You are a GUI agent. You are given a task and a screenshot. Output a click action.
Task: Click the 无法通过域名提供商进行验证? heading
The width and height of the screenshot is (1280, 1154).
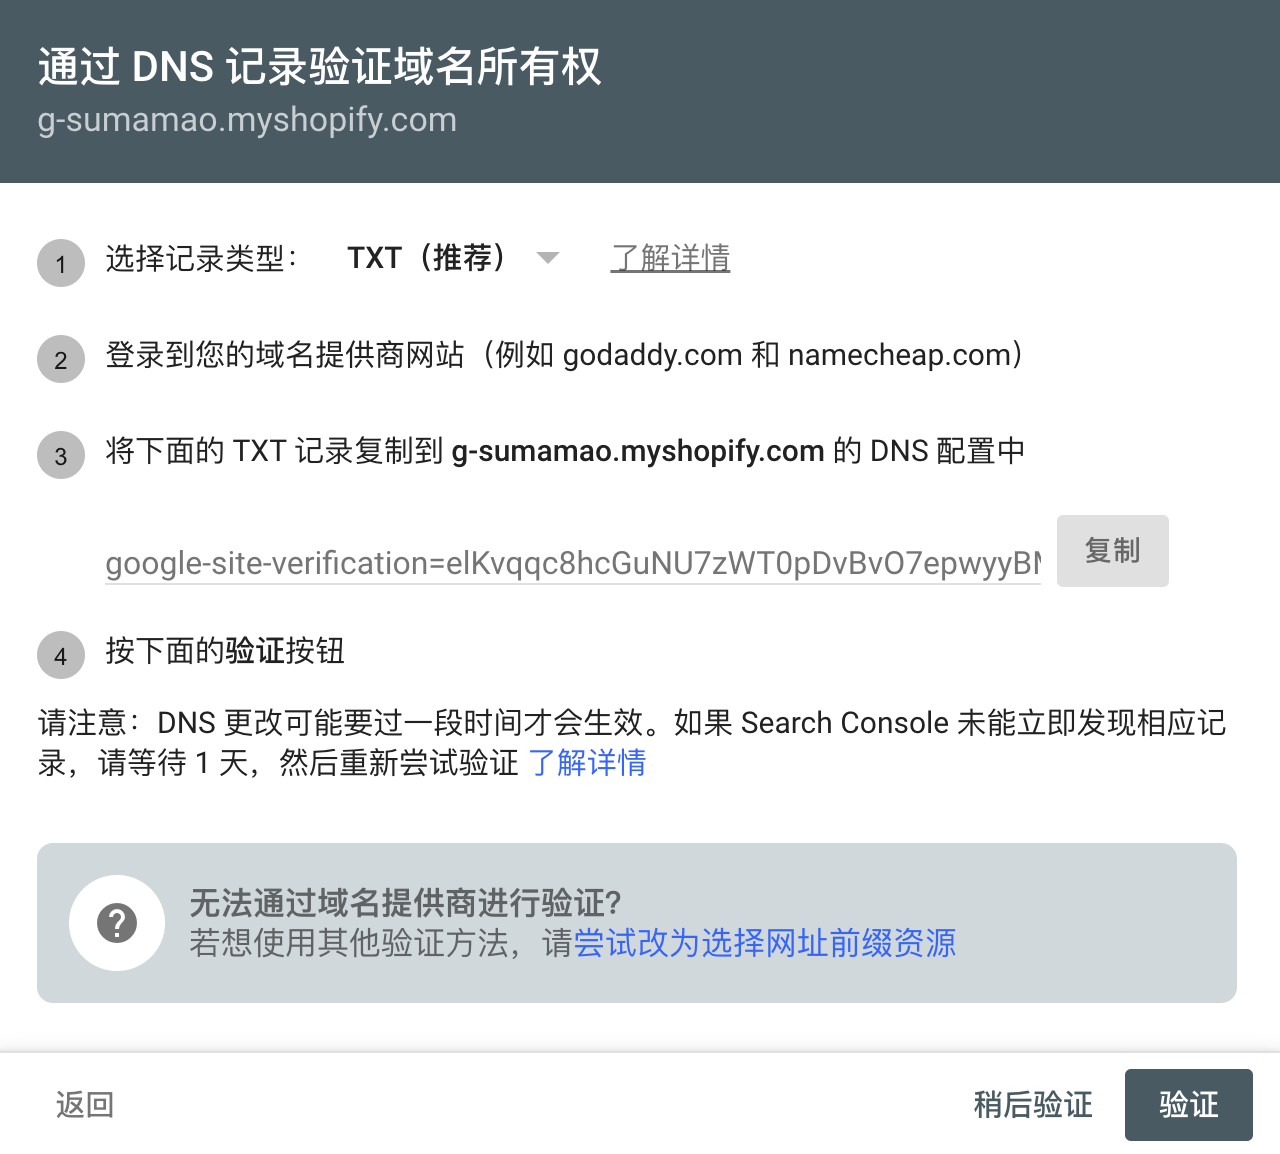pyautogui.click(x=405, y=903)
